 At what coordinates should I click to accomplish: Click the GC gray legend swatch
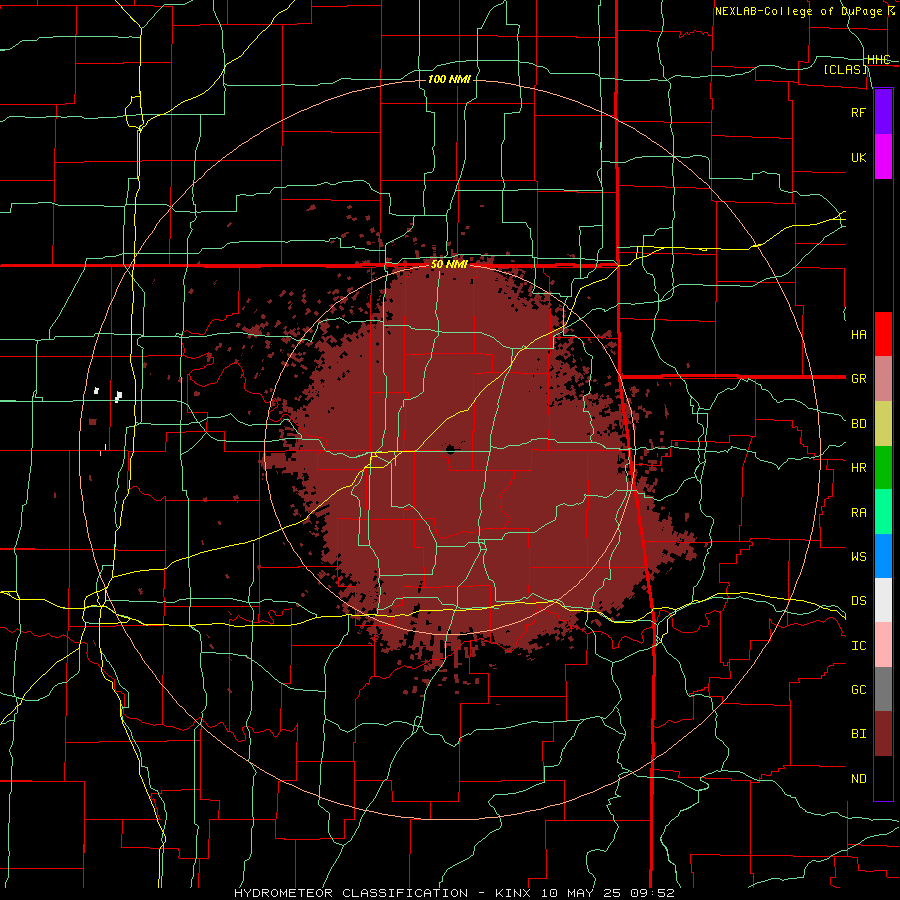(883, 689)
